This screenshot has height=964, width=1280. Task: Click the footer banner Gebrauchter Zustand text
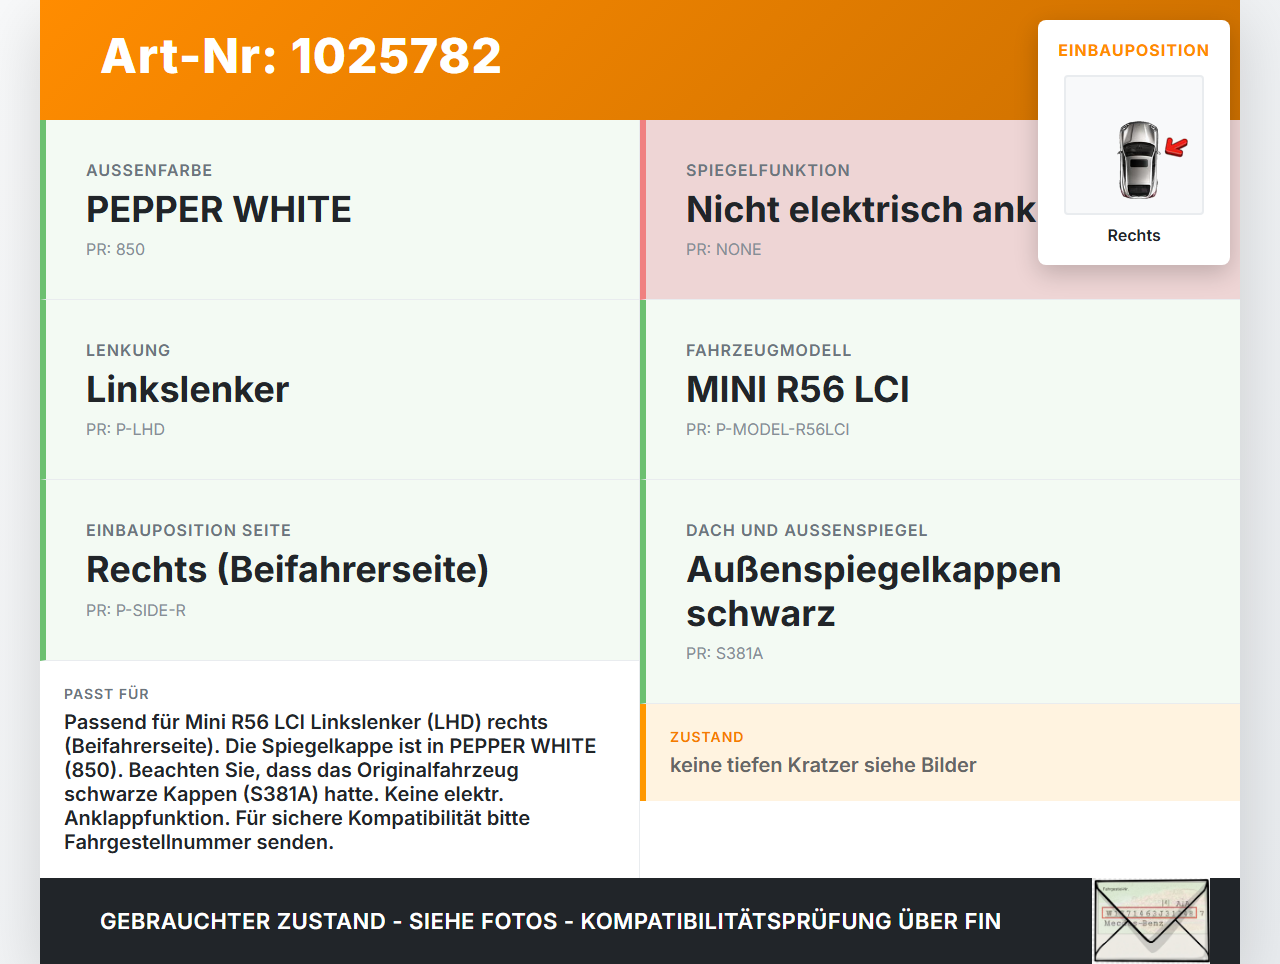tap(550, 921)
